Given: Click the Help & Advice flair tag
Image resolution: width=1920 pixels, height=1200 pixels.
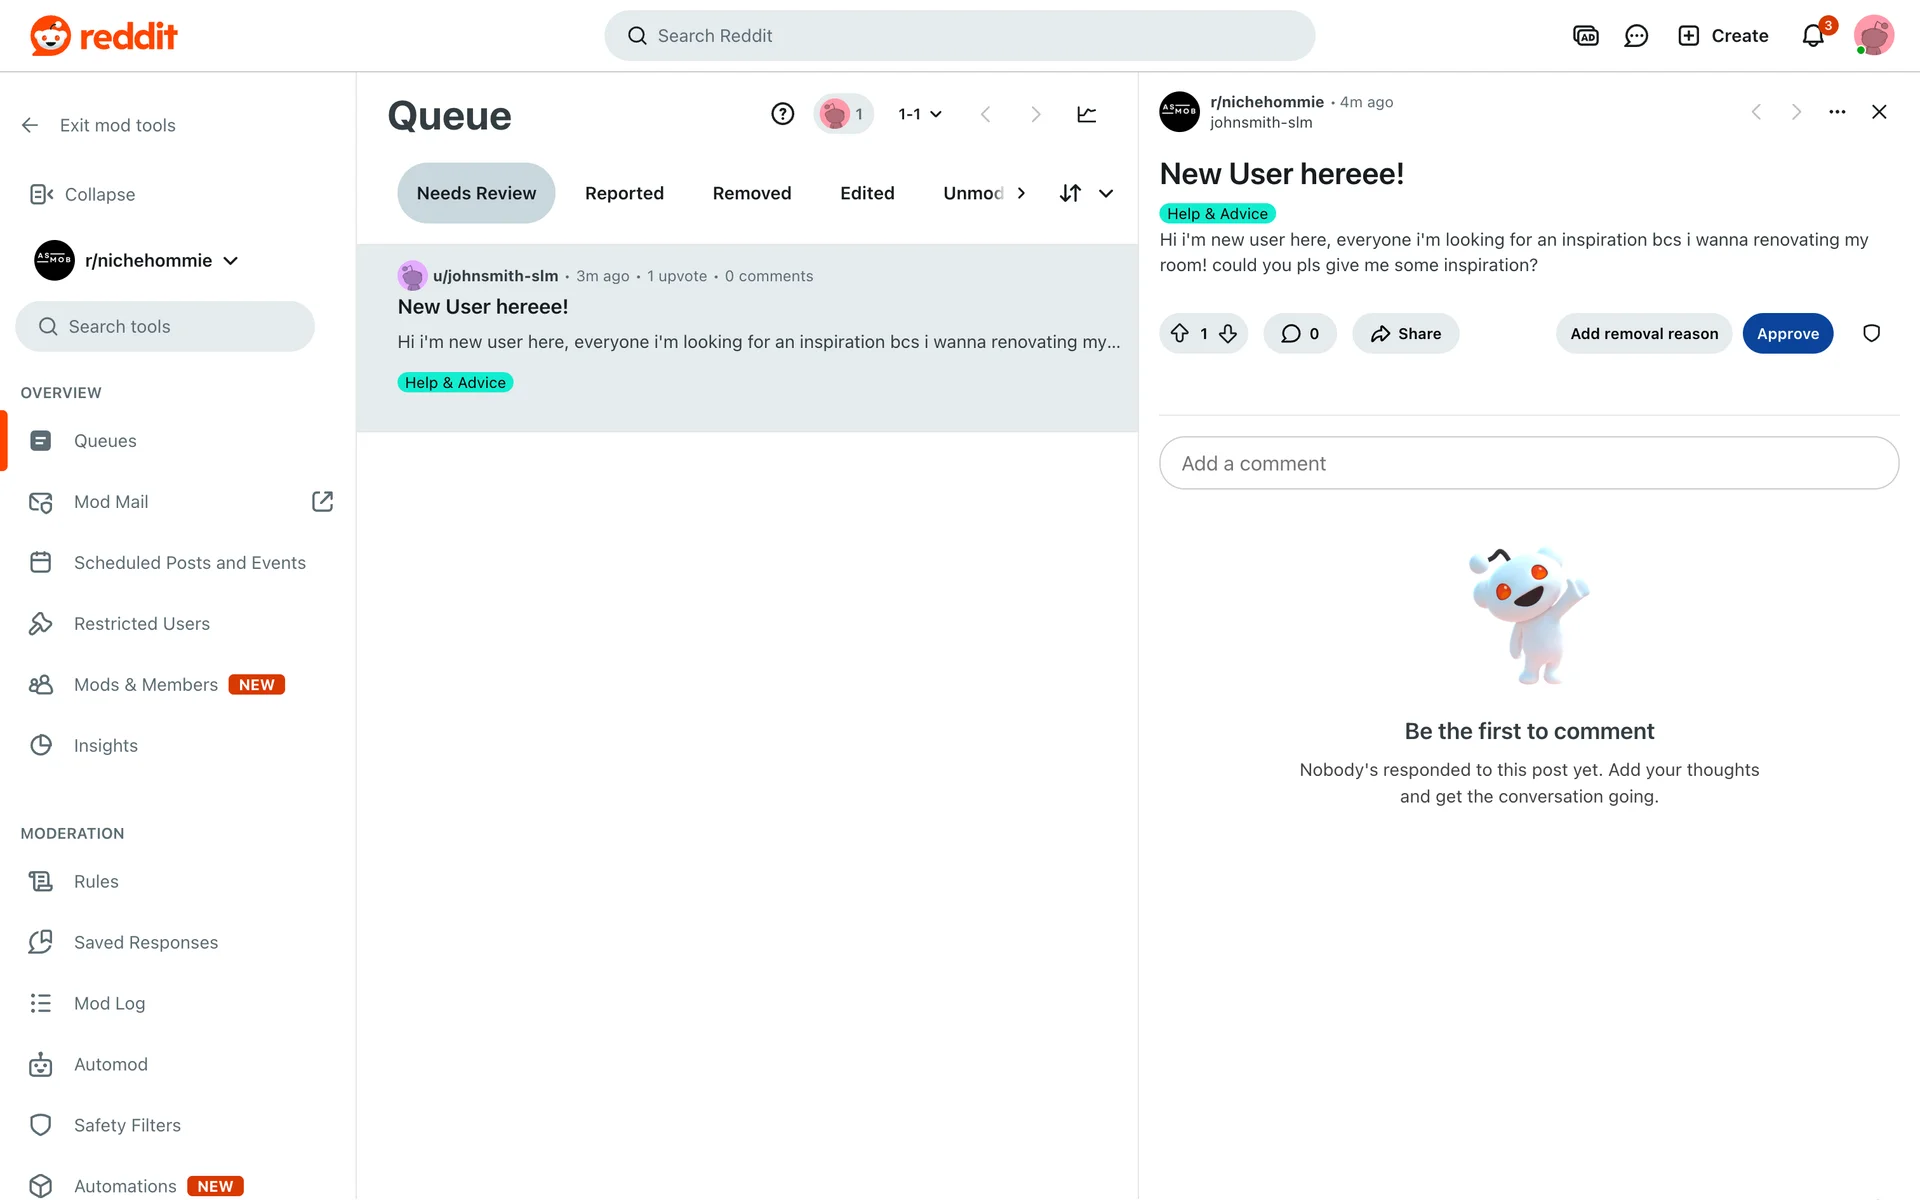Looking at the screenshot, I should pyautogui.click(x=1217, y=213).
